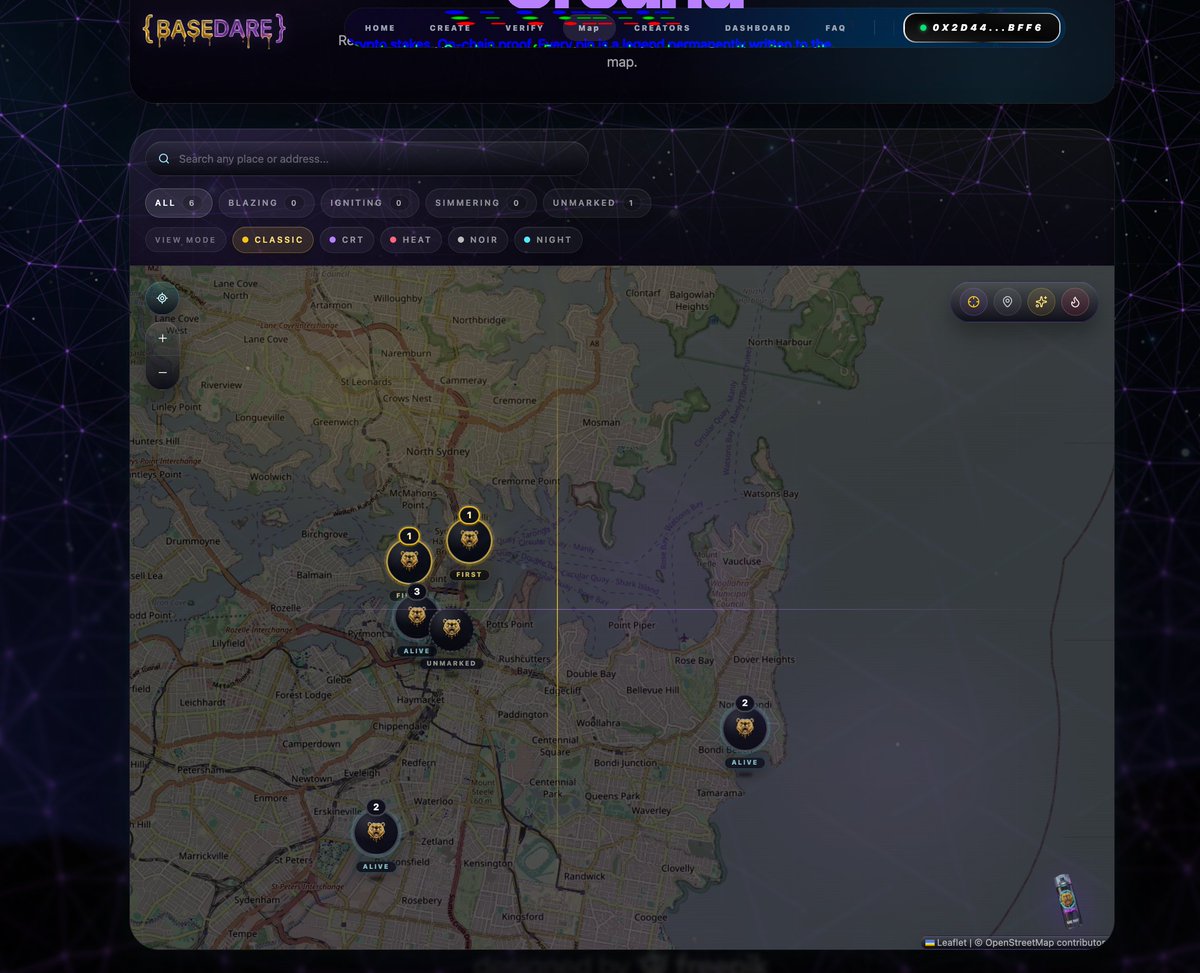The width and height of the screenshot is (1200, 973).
Task: Open VERIFY in navigation bar
Action: point(525,28)
